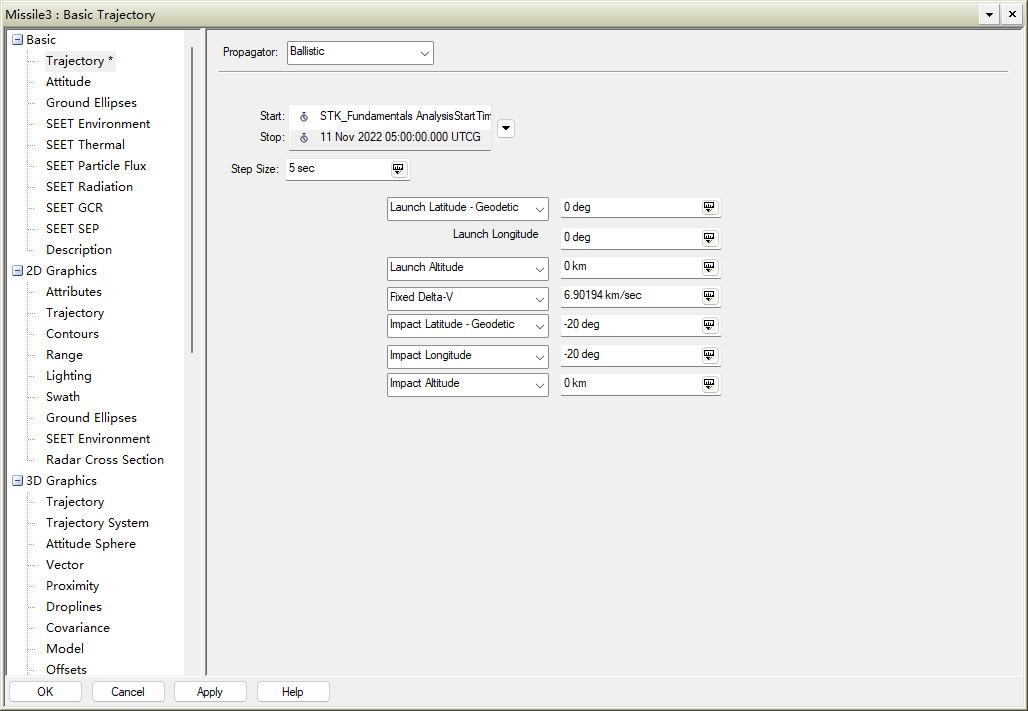Open the Fixed Delta-V method dropdown
This screenshot has height=711, width=1028.
[x=540, y=297]
